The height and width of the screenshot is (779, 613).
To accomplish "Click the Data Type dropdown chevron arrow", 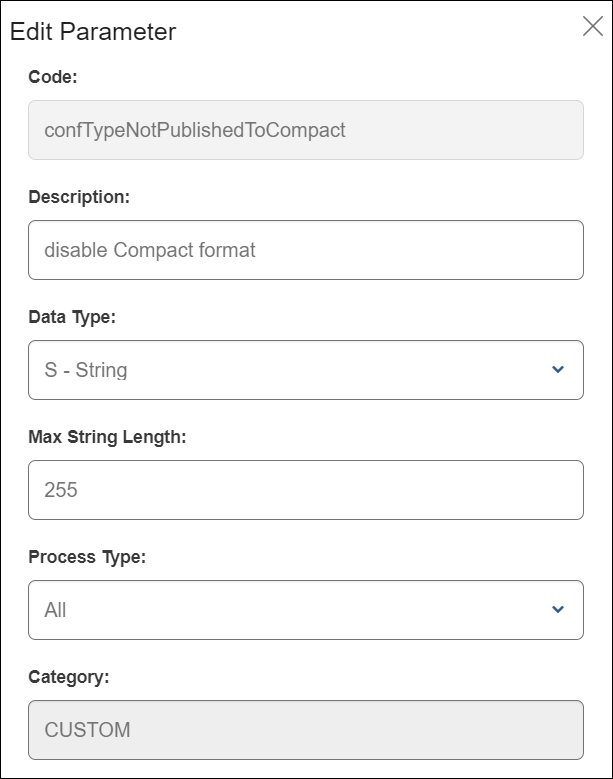I will click(x=558, y=370).
